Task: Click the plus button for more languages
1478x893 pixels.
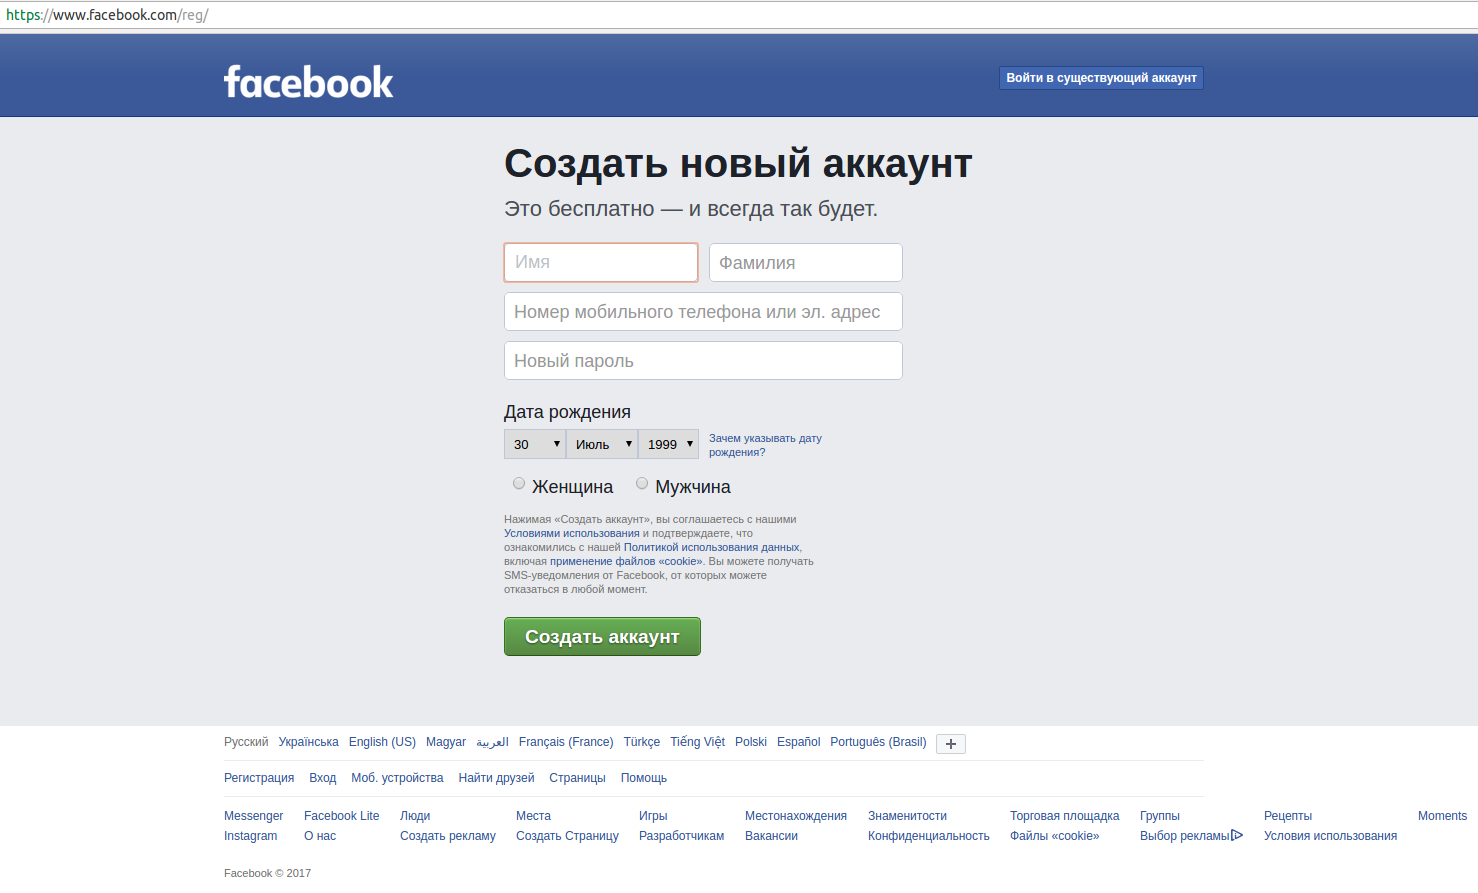Action: 950,743
